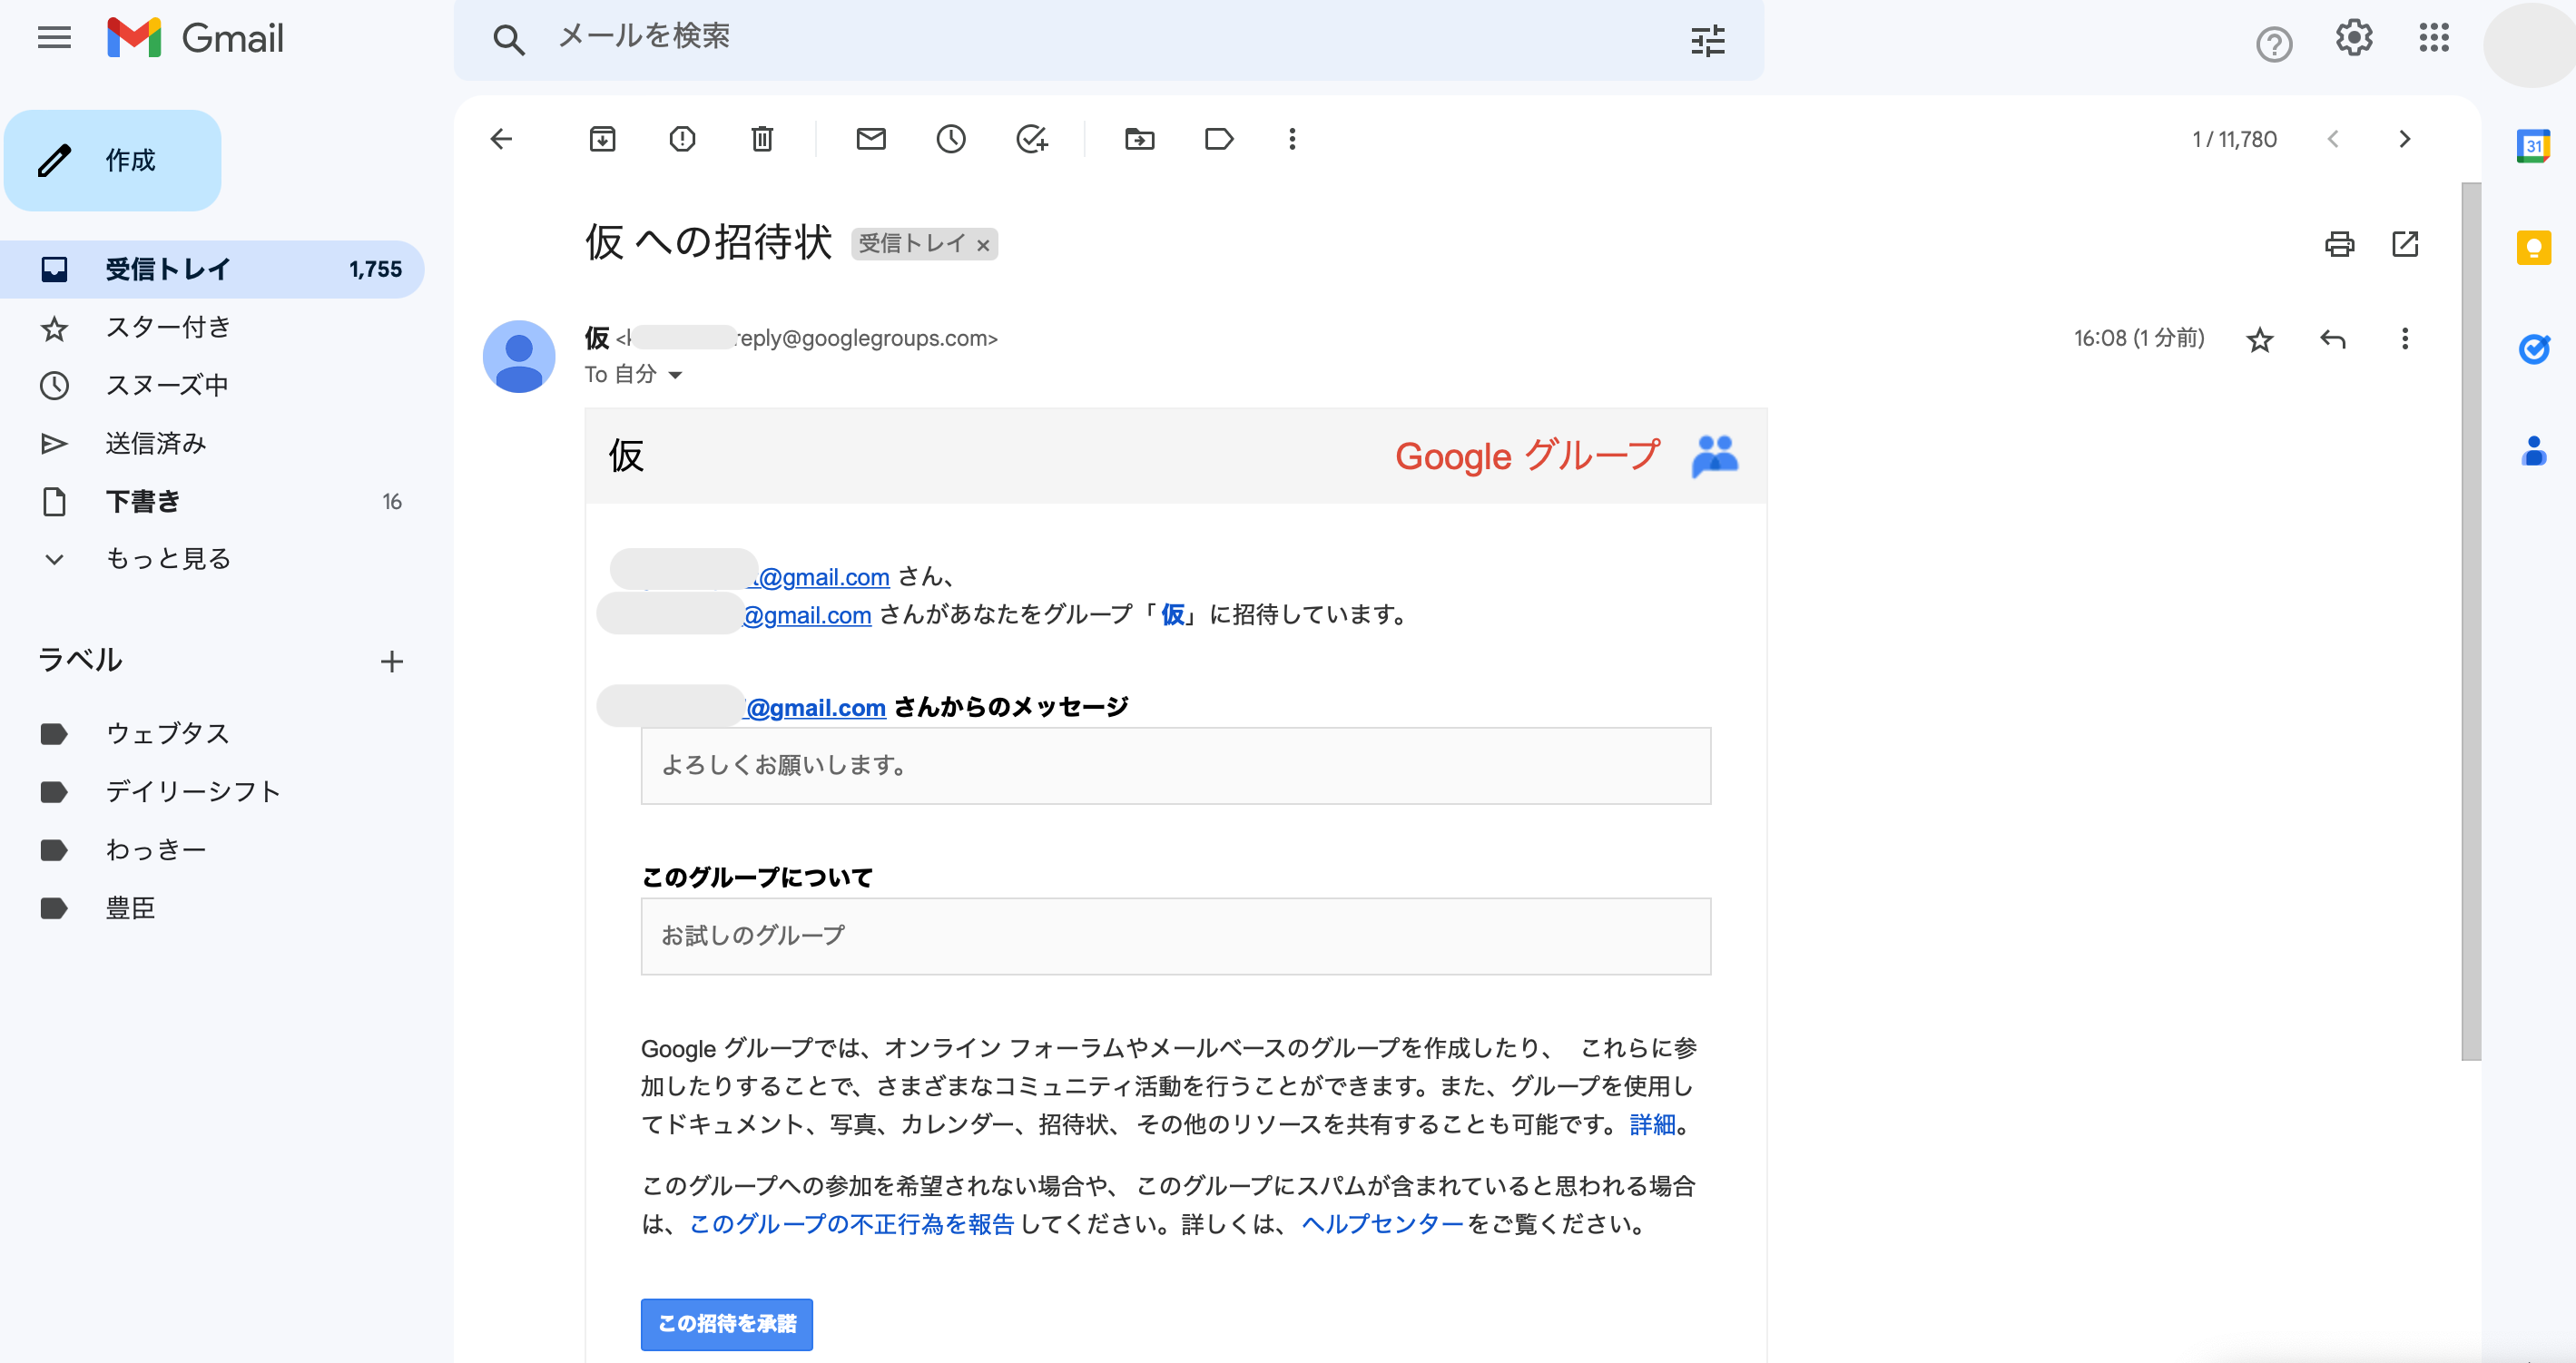Print the invitation email
Screen dimensions: 2576x1363
(2339, 243)
